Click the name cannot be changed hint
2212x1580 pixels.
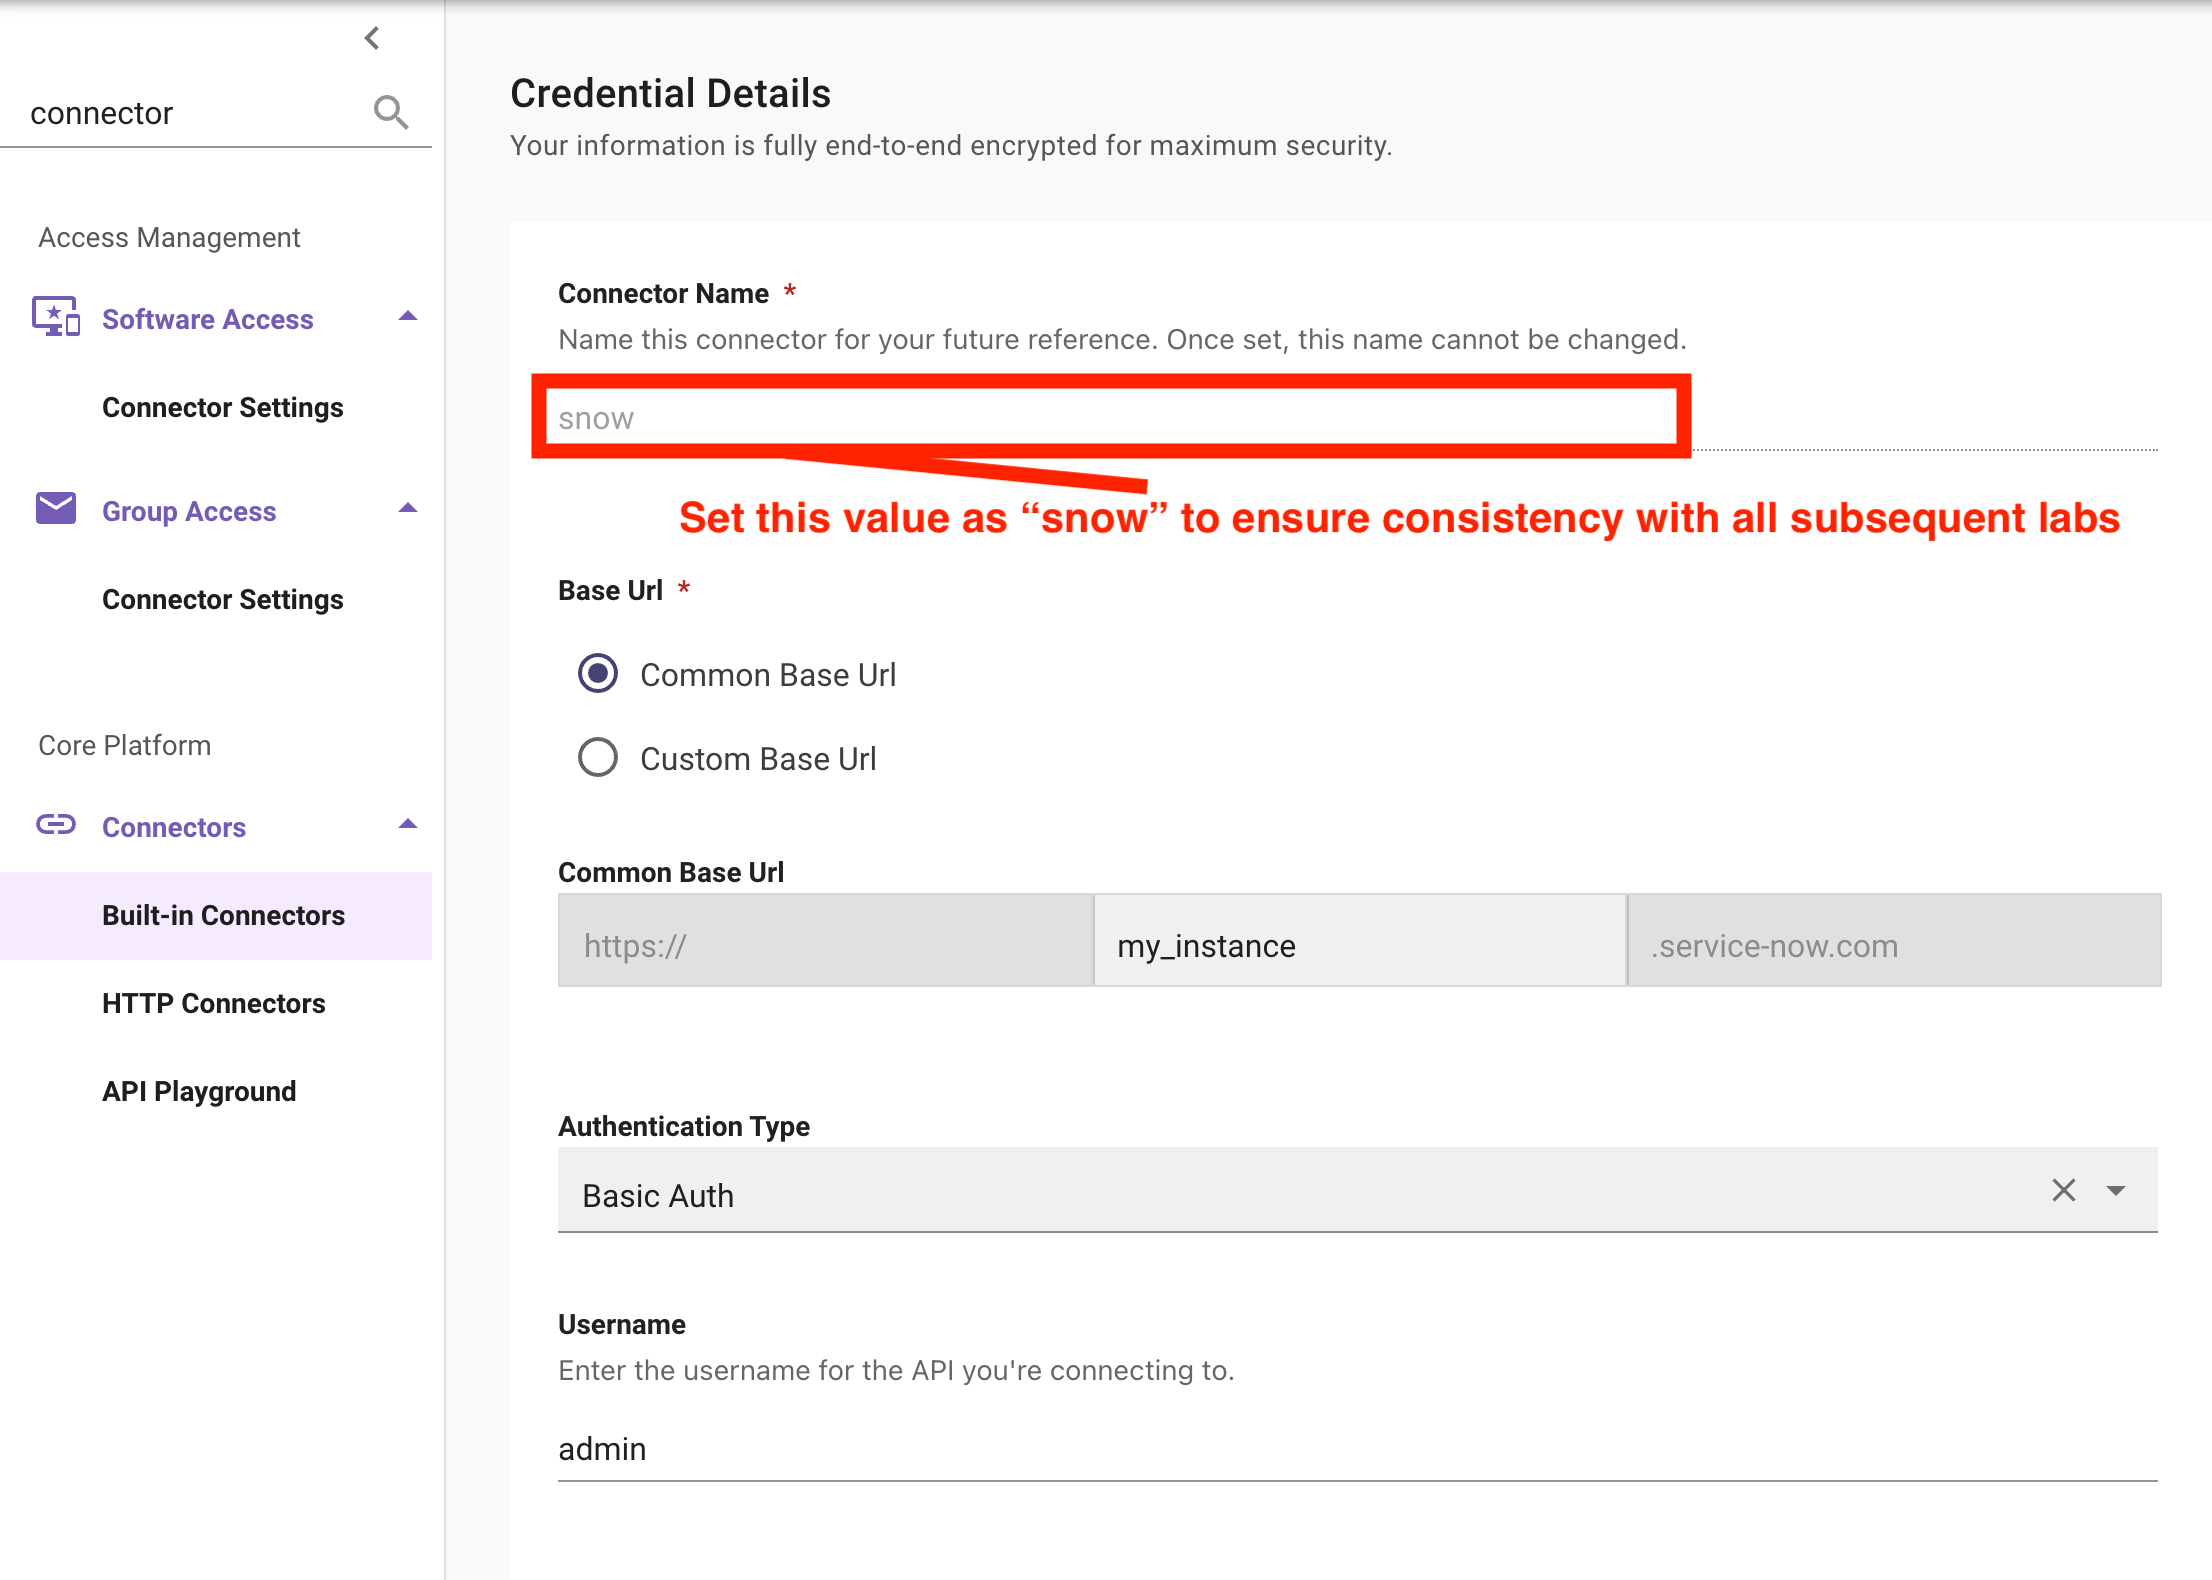pos(1122,339)
